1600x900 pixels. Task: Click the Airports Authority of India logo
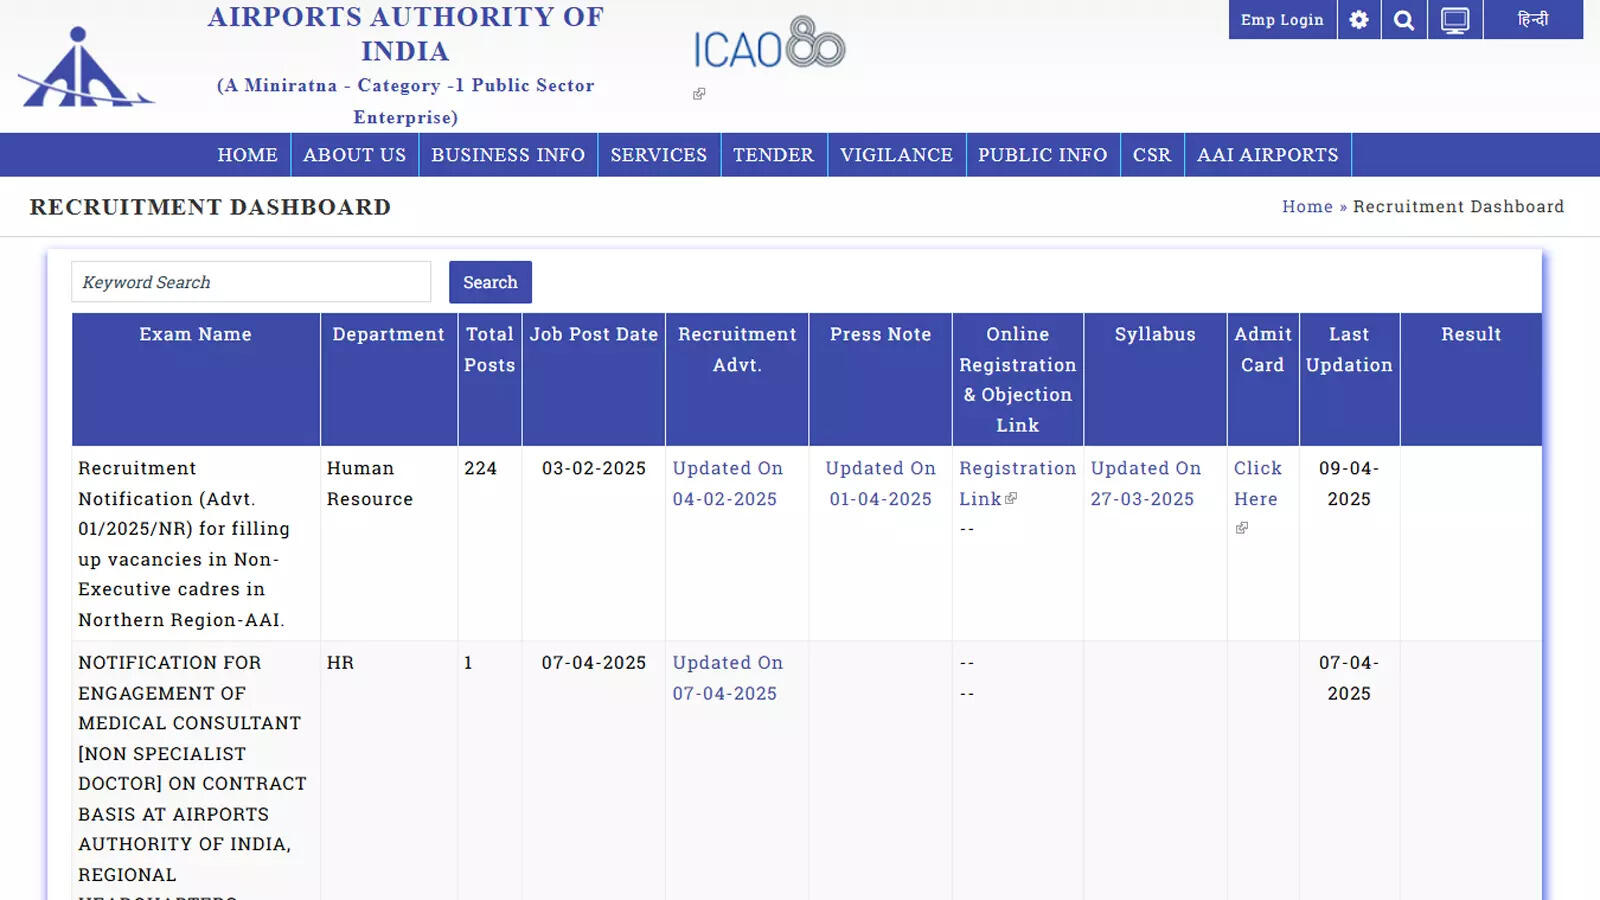point(86,68)
